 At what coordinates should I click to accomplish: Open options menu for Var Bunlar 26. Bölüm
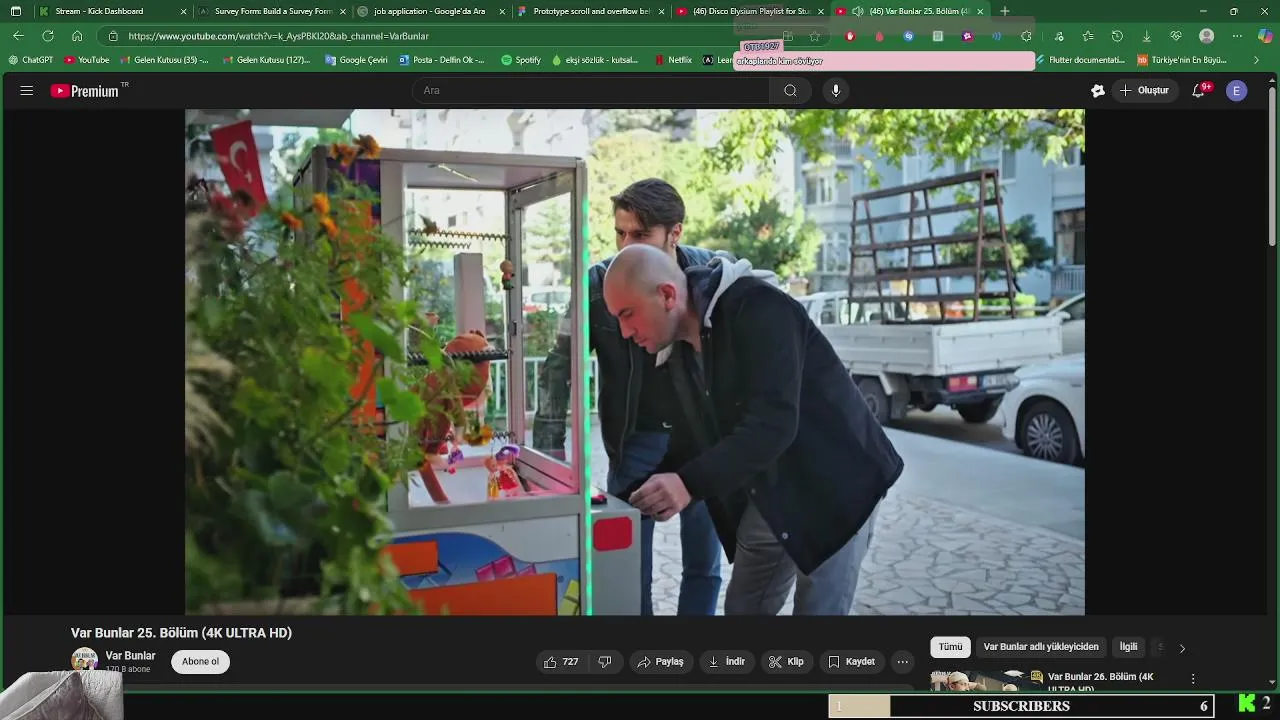[1193, 678]
